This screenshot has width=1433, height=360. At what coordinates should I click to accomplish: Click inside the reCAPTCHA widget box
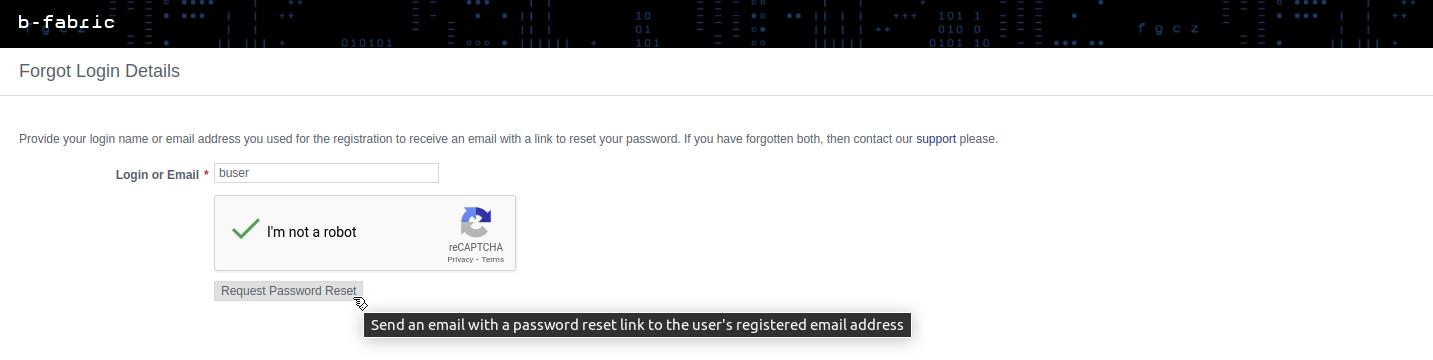coord(365,233)
